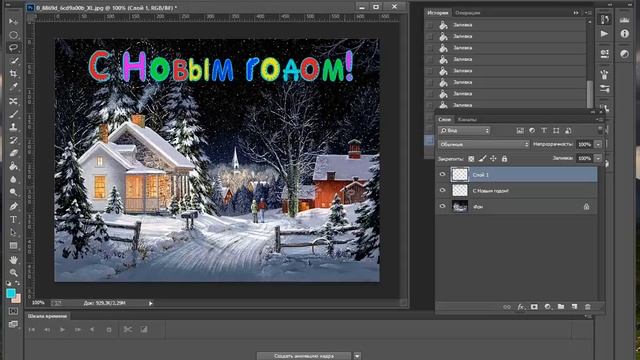Toggle lock transparent pixels

(471, 159)
